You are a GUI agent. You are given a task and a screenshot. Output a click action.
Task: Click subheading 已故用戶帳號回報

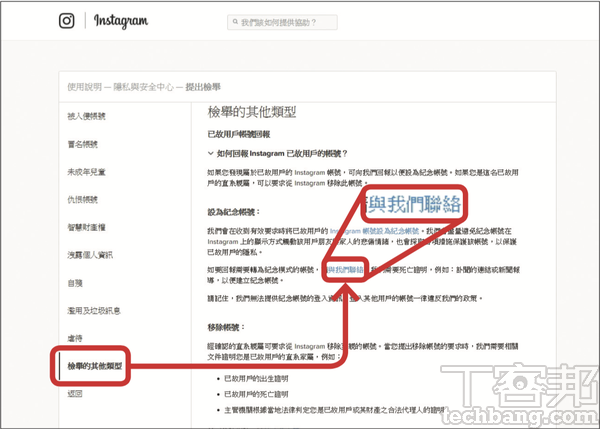pyautogui.click(x=239, y=134)
